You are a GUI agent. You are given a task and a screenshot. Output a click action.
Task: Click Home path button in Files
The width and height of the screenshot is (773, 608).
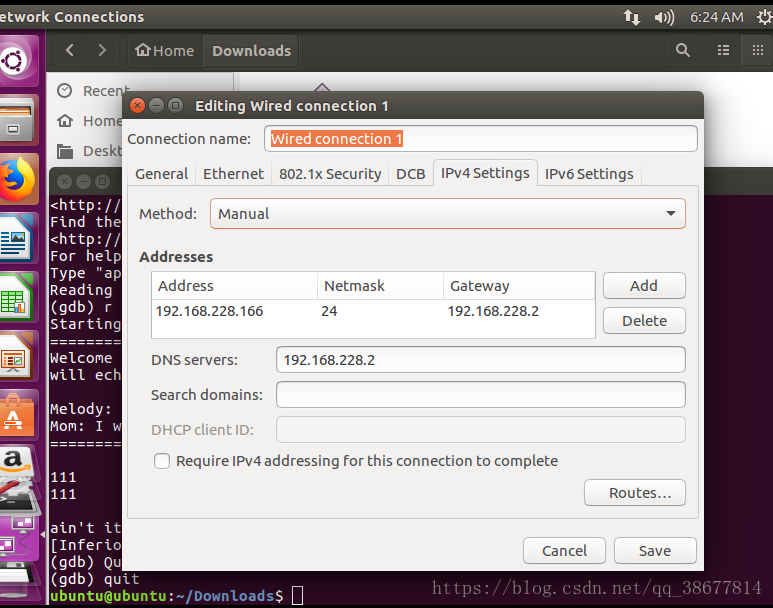[x=165, y=50]
